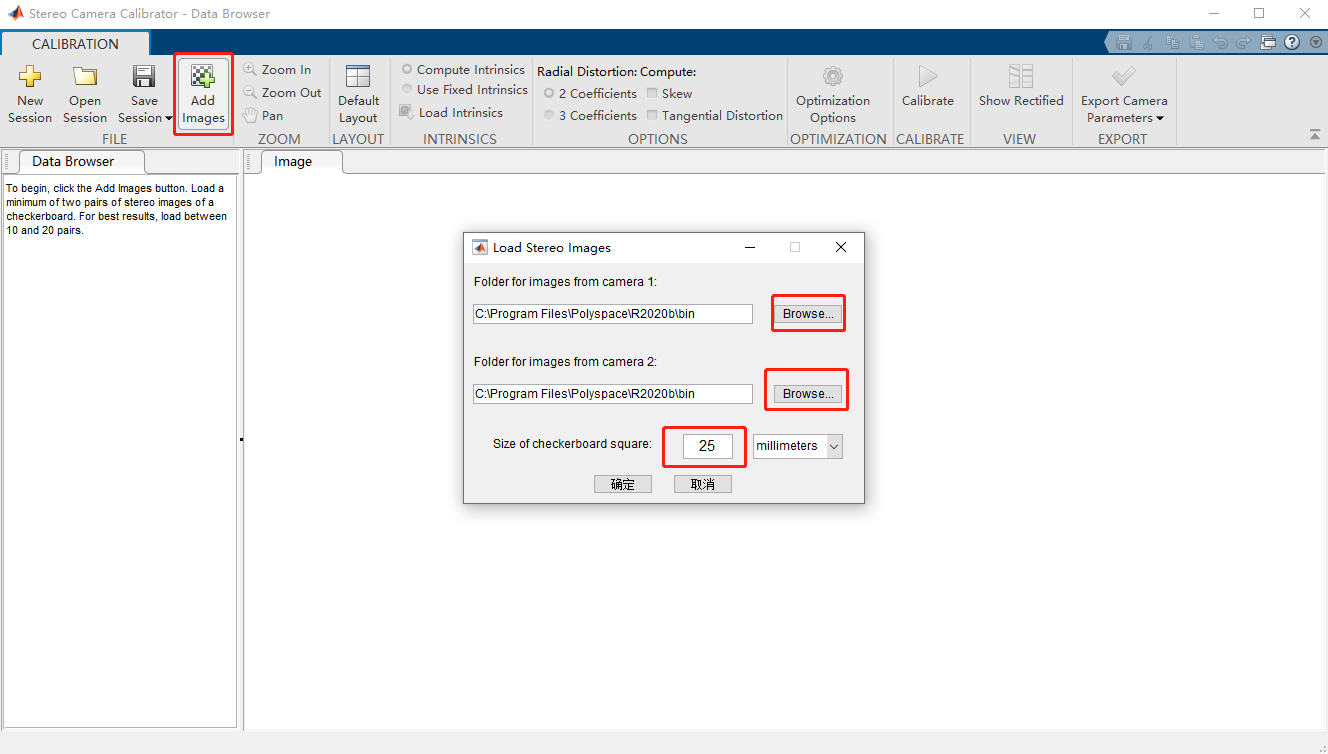Browse folder for camera 1 images
The width and height of the screenshot is (1328, 754).
click(808, 314)
